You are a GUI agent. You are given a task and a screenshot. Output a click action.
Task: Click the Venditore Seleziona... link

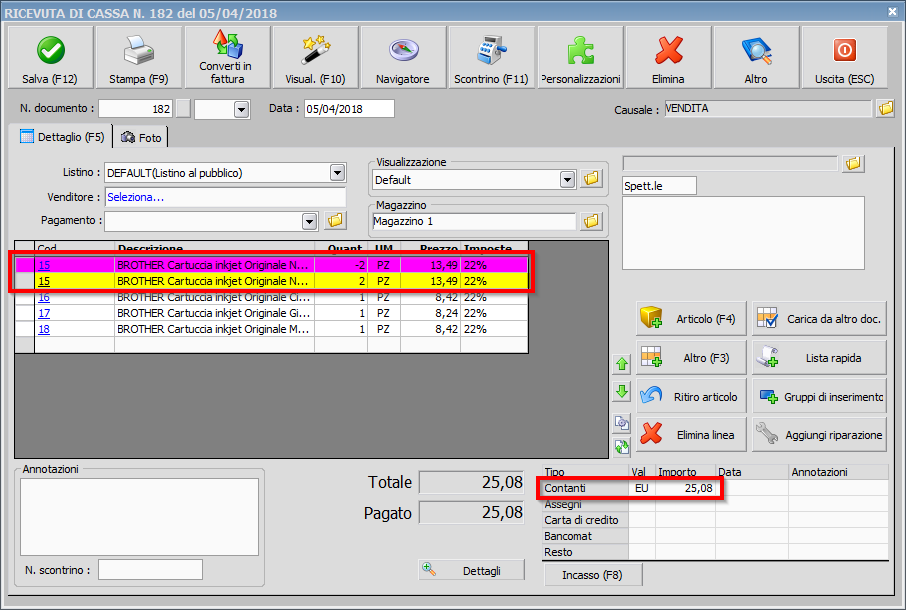(135, 197)
